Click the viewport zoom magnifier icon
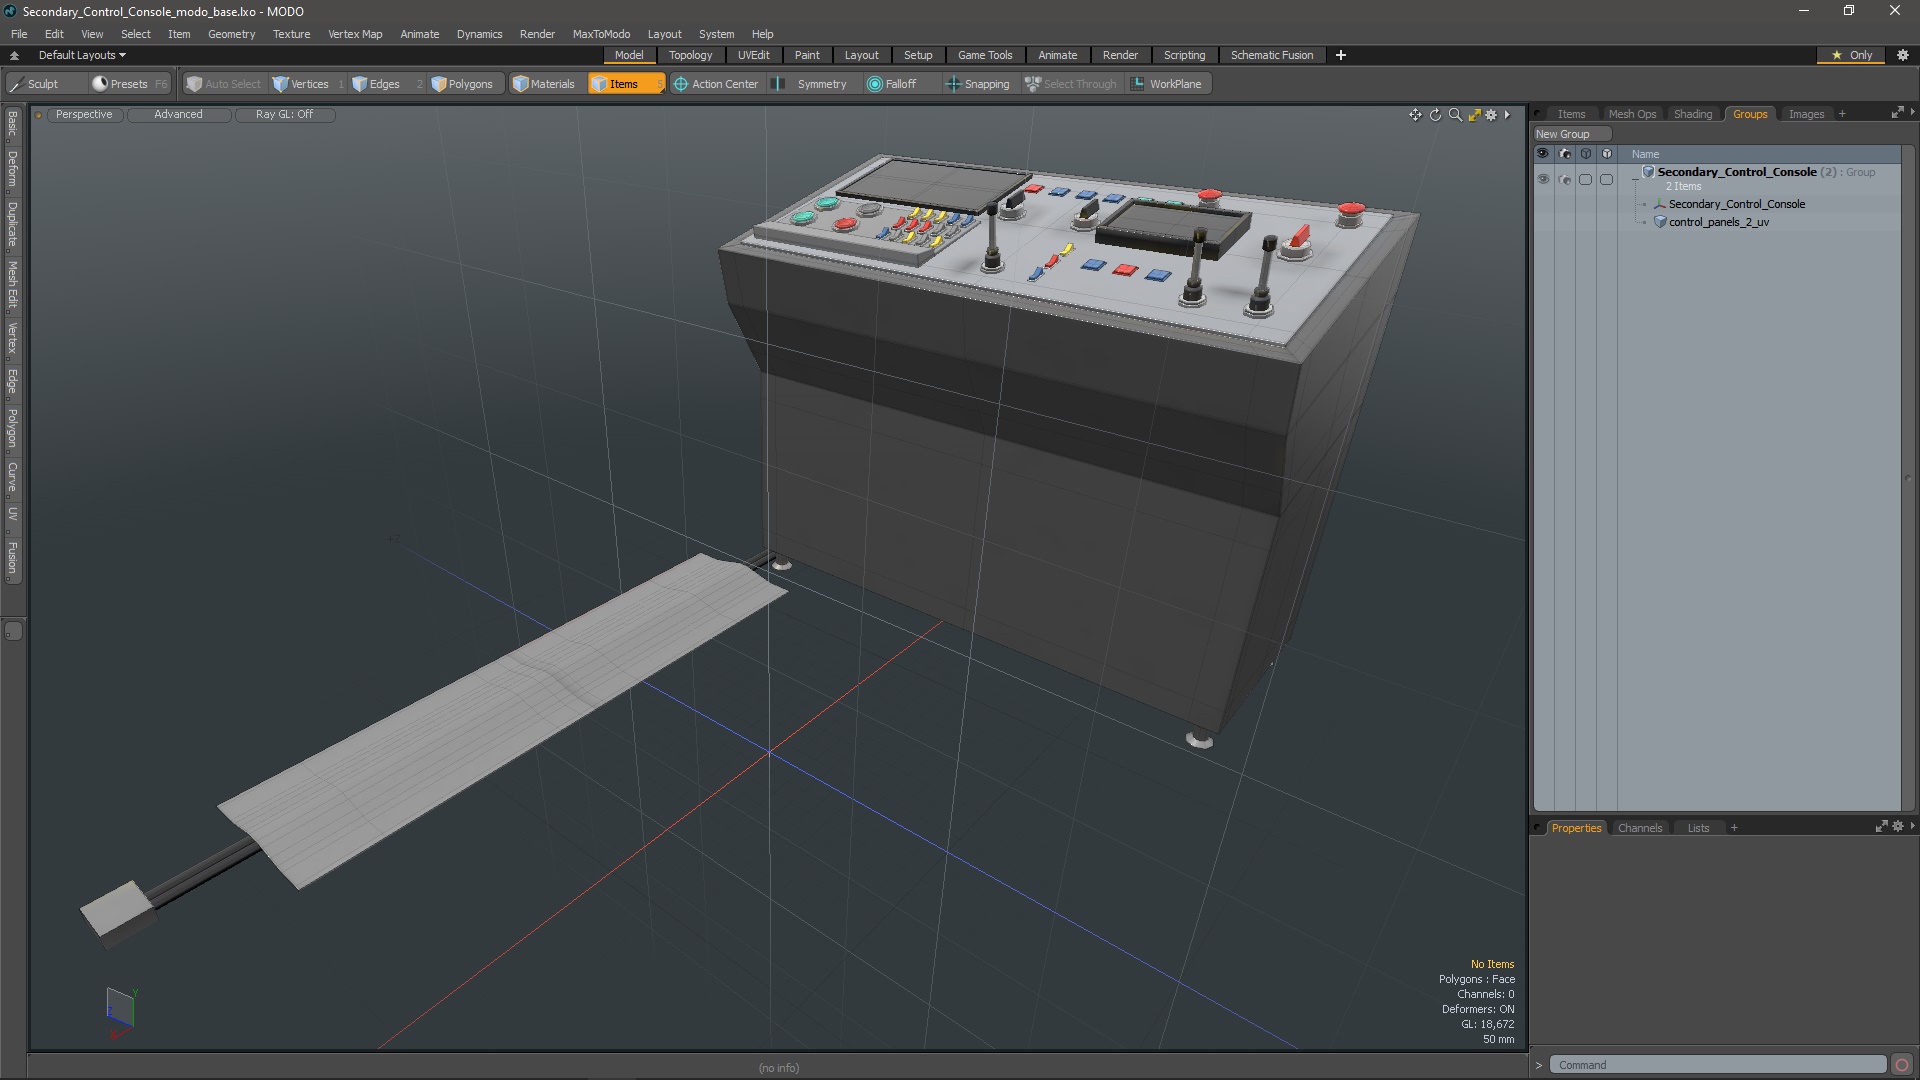The image size is (1920, 1080). [1455, 115]
